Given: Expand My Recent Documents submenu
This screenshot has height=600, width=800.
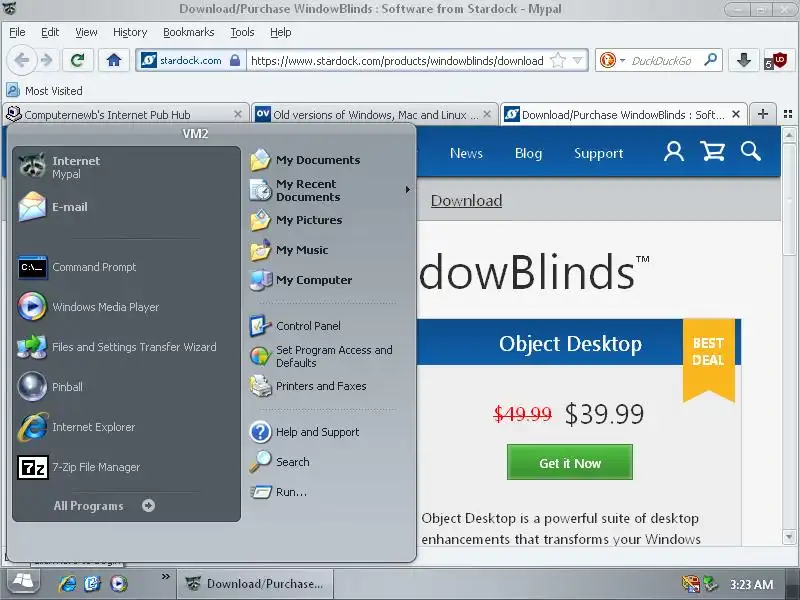Looking at the screenshot, I should point(330,190).
